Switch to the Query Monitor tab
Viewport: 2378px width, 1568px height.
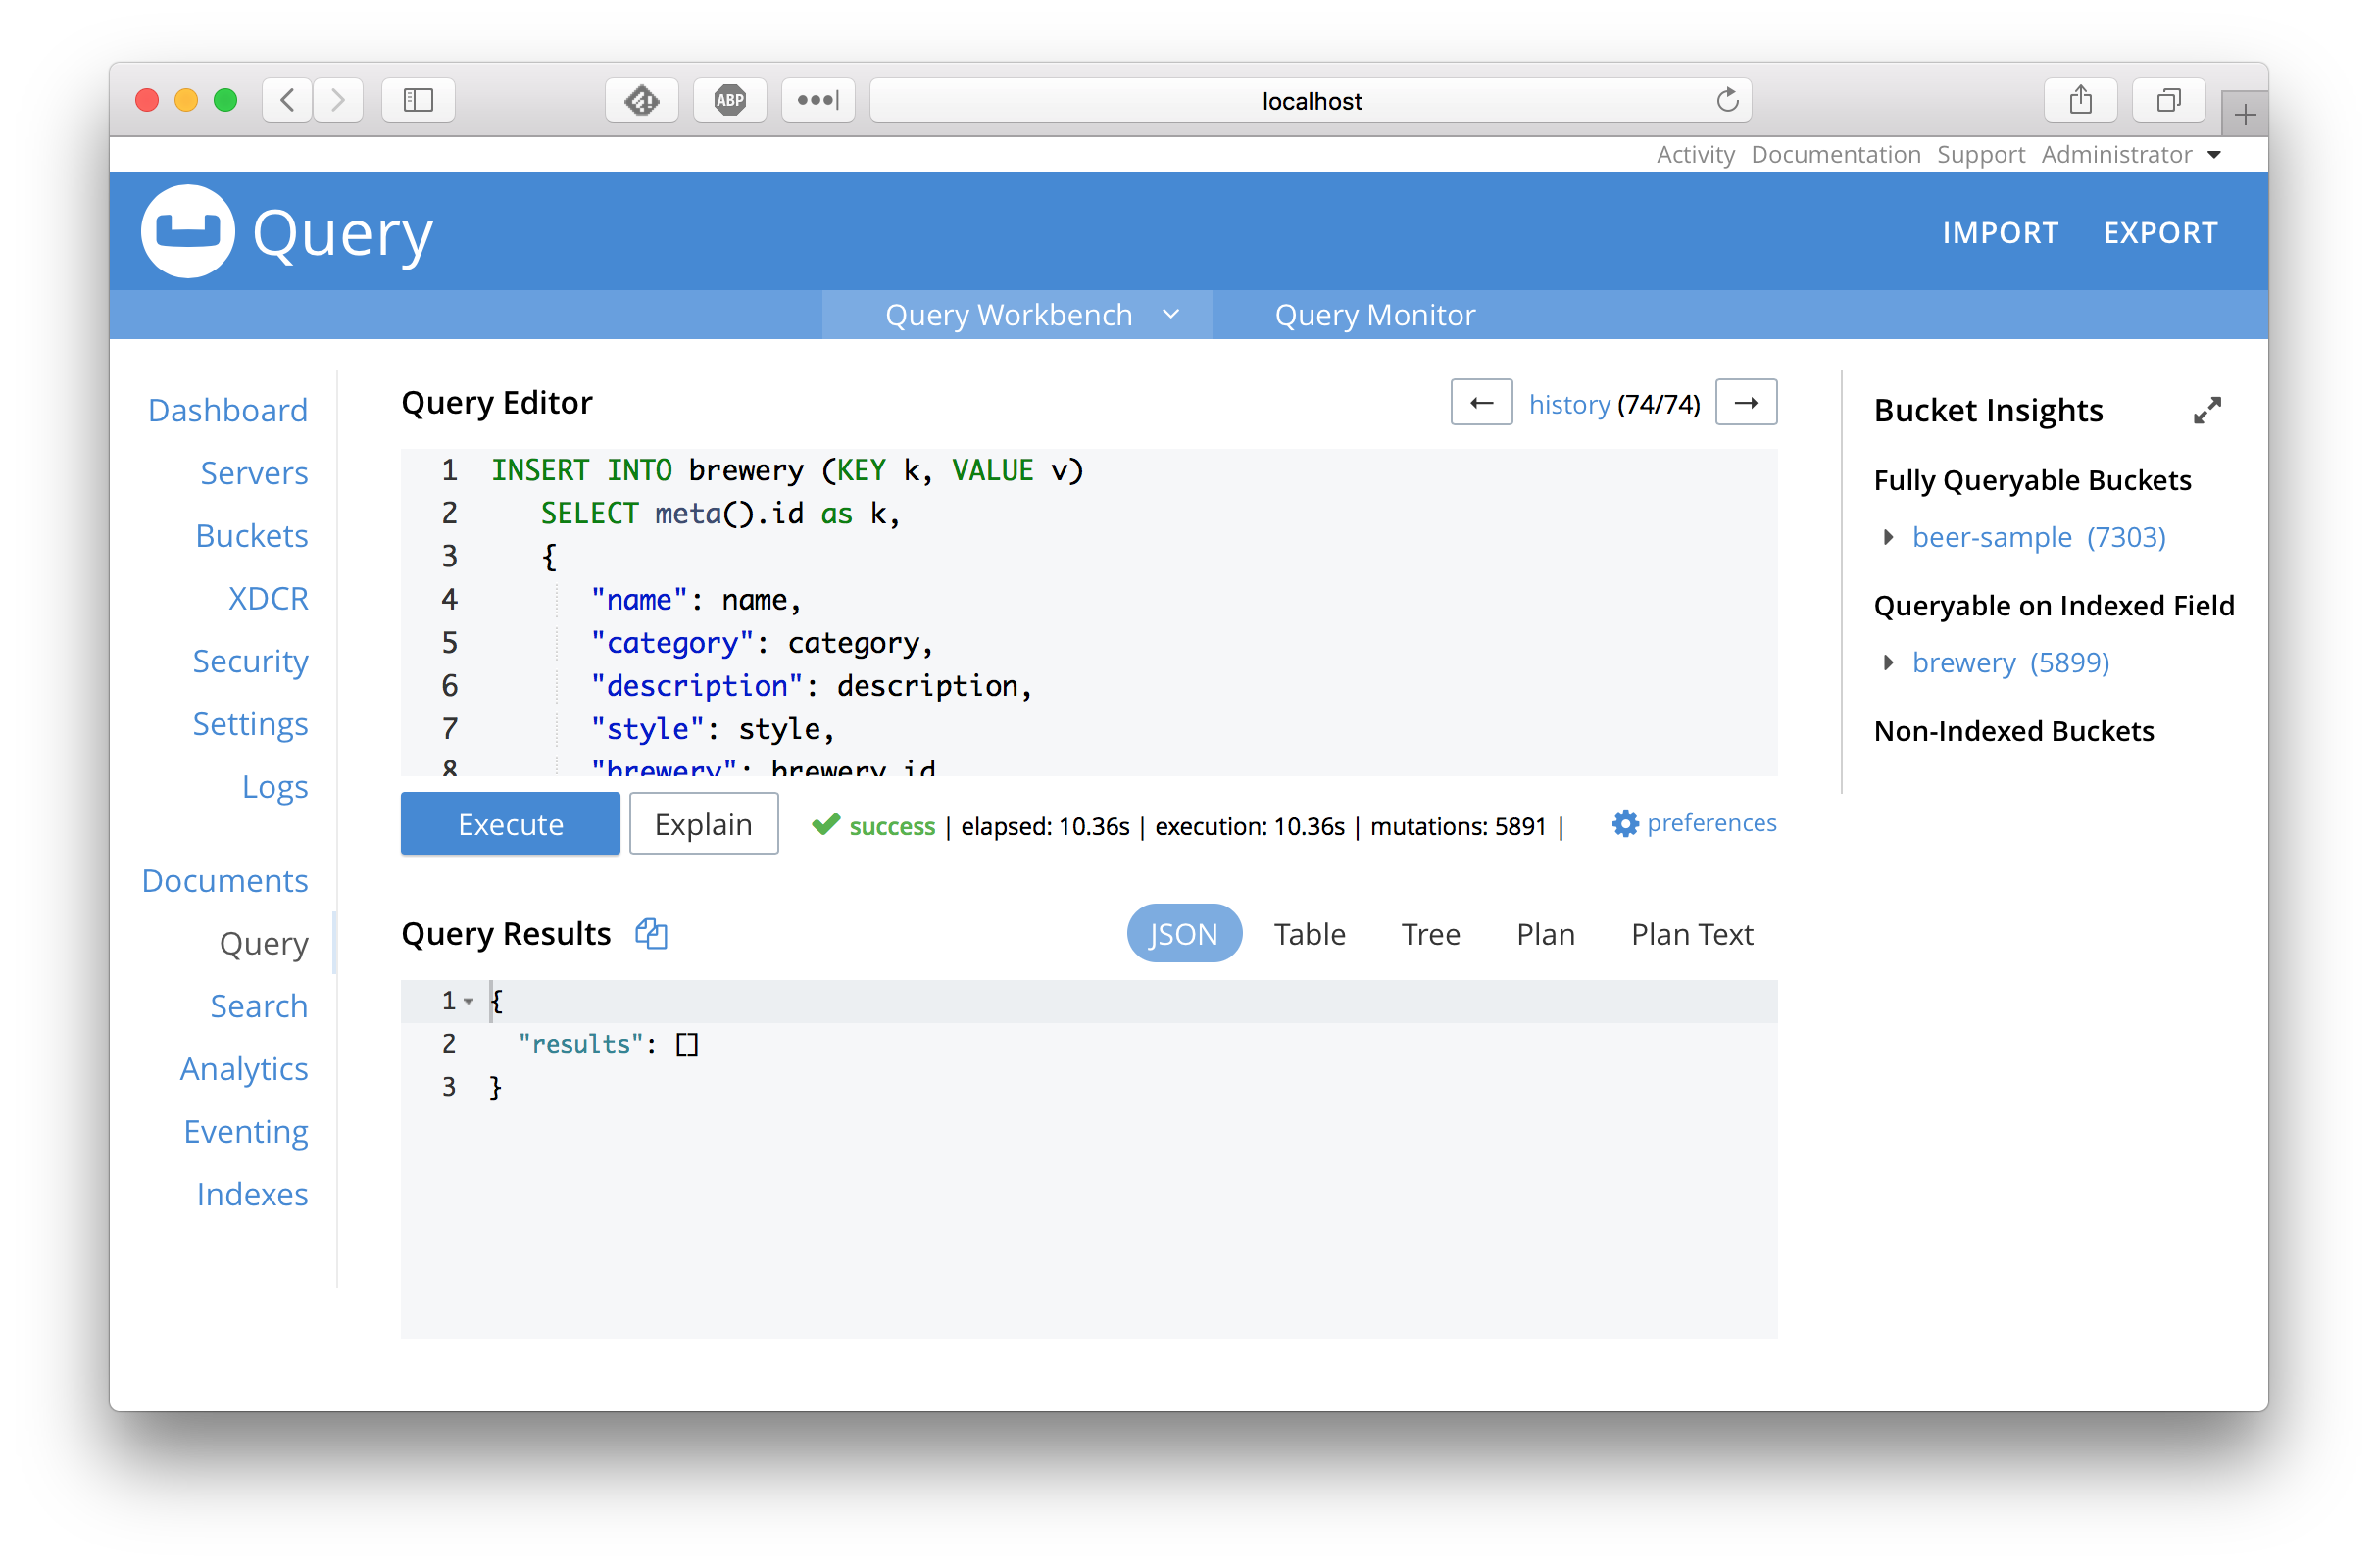(1374, 315)
